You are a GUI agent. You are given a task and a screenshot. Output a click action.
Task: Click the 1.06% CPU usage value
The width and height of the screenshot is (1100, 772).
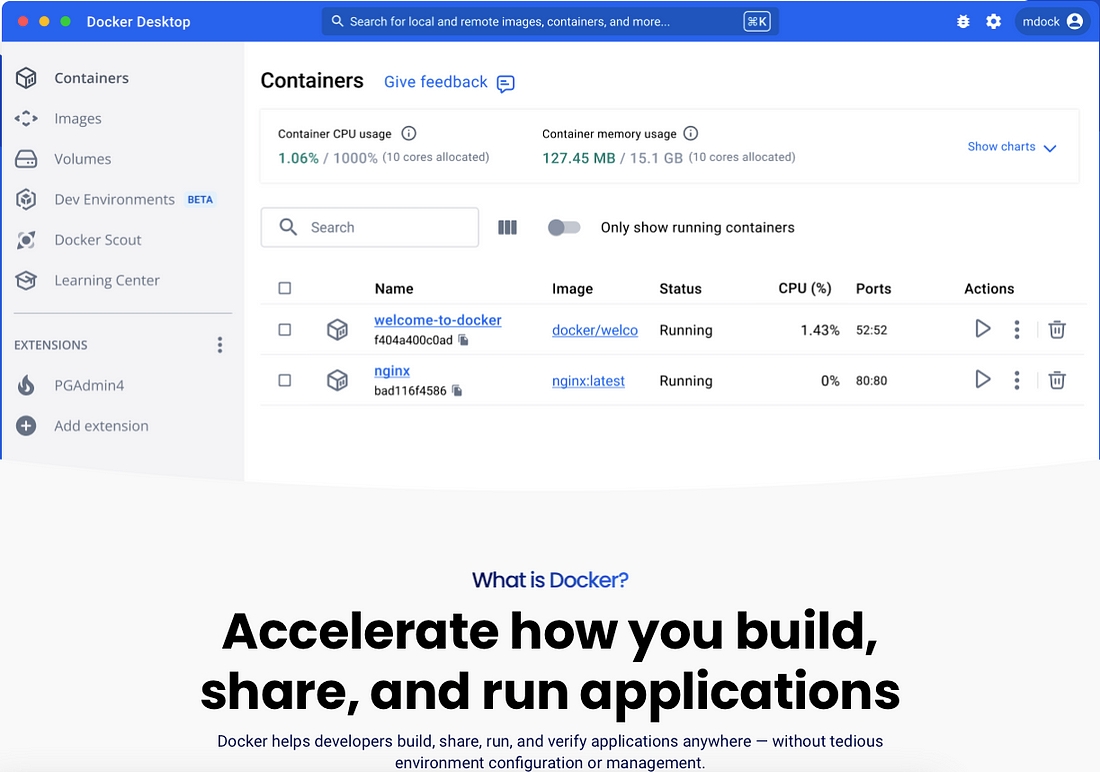(x=298, y=158)
